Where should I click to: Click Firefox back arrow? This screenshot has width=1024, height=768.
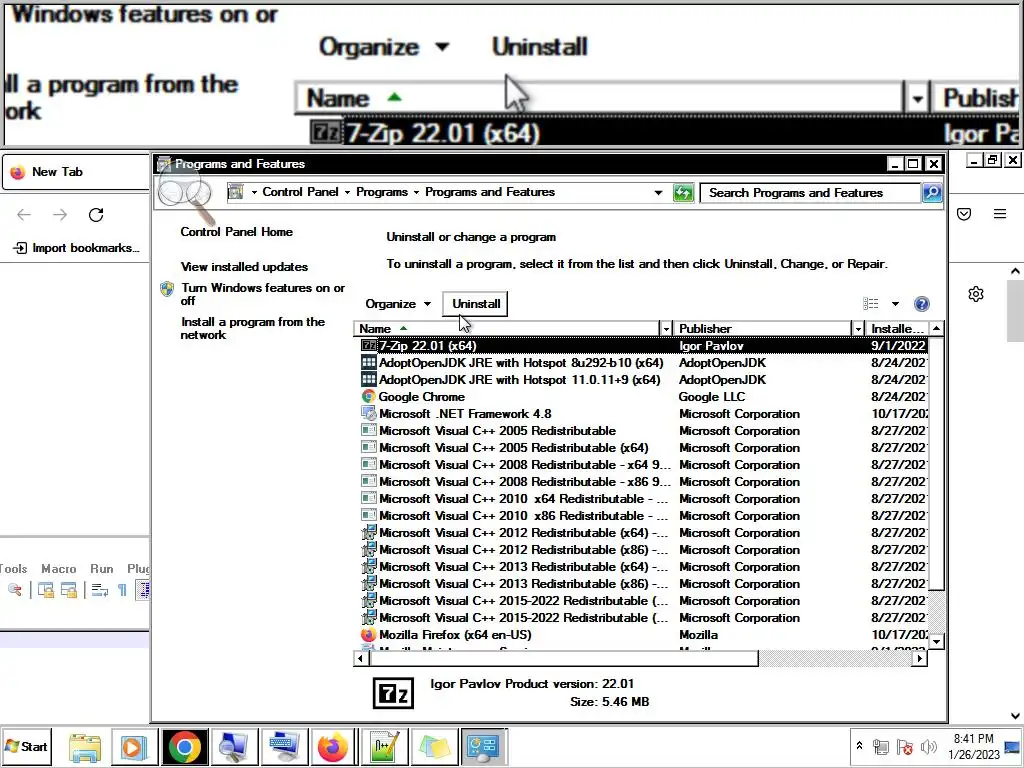(x=24, y=215)
